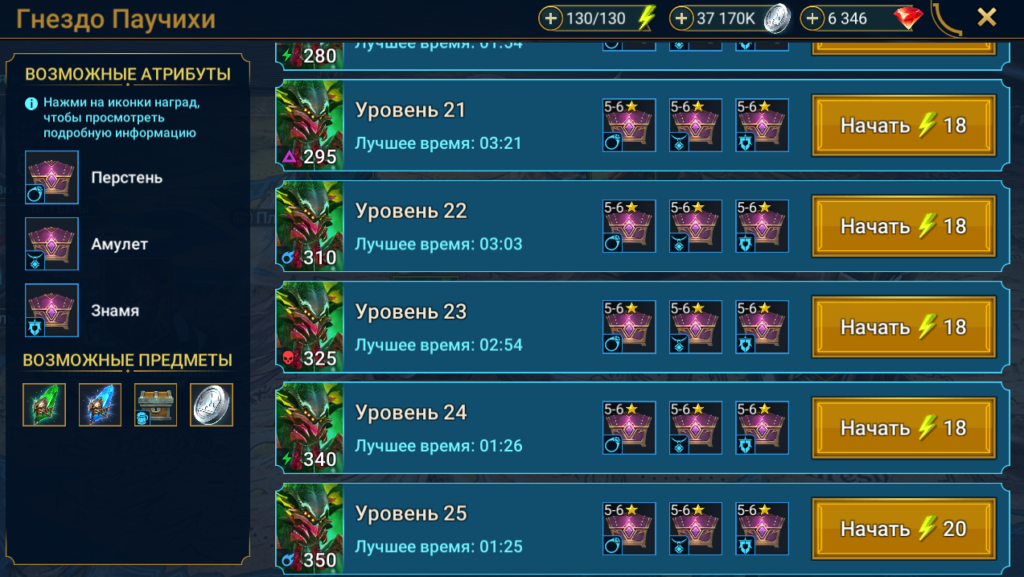Image resolution: width=1024 pixels, height=577 pixels.
Task: Tap the info icon beside the hint
Action: tap(31, 103)
